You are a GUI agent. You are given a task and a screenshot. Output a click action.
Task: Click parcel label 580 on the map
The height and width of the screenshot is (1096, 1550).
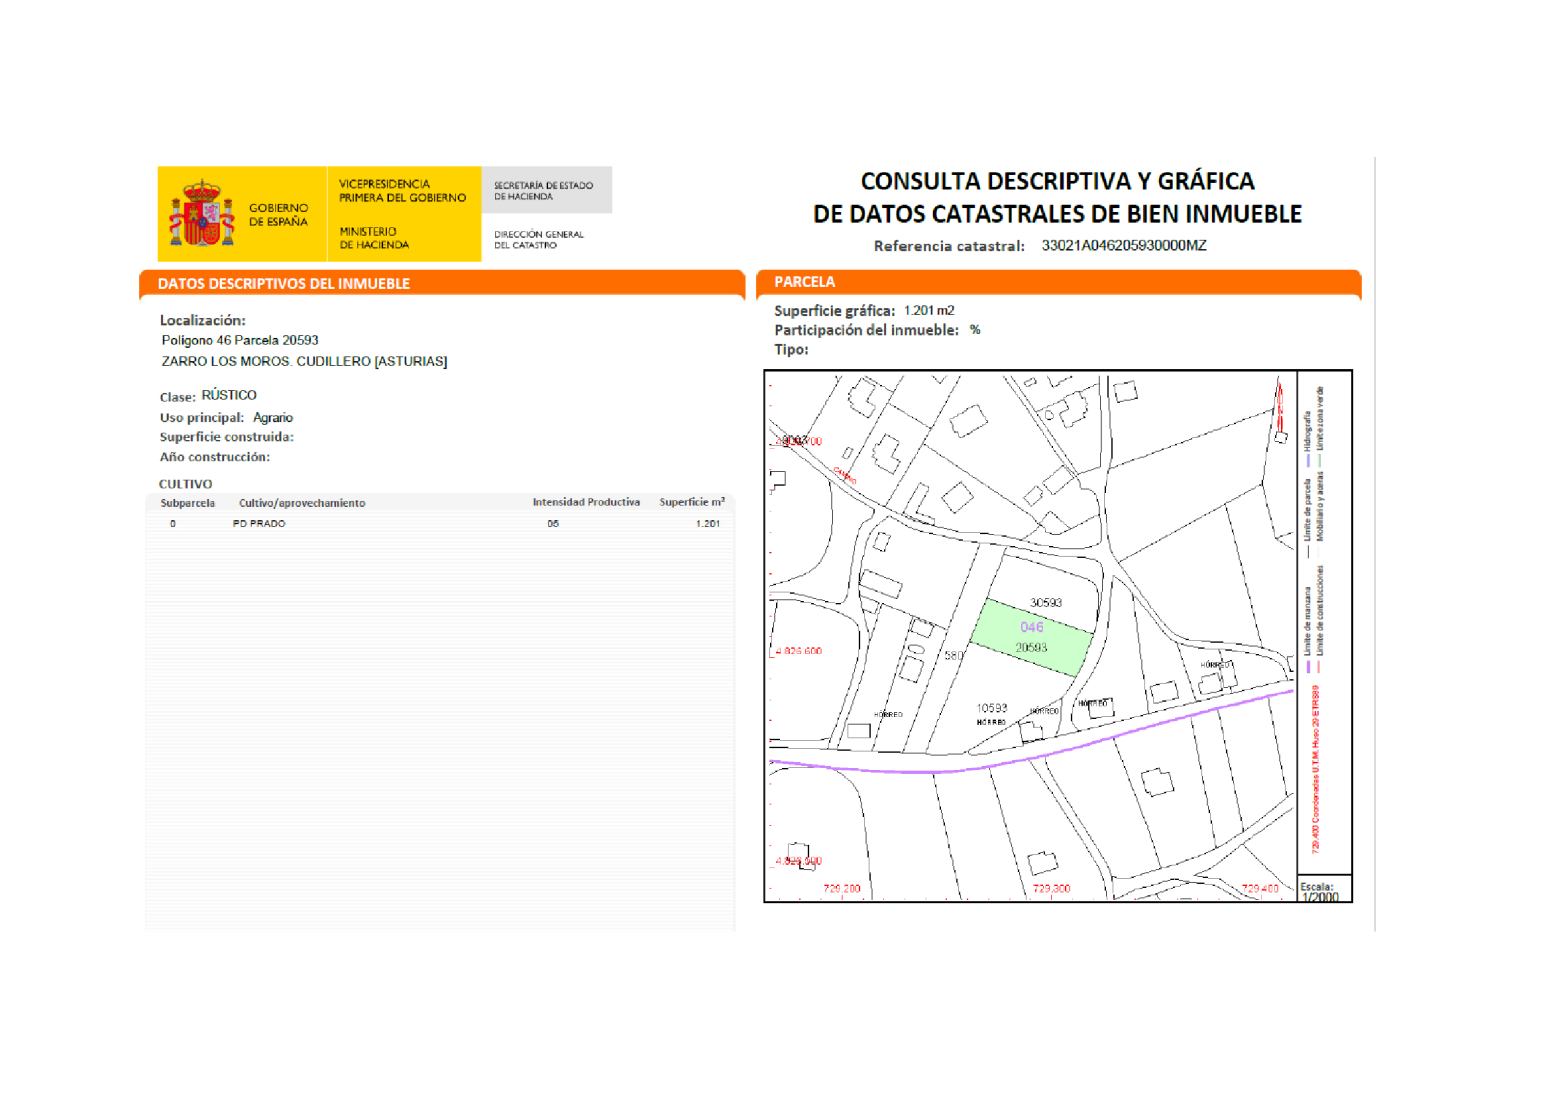[954, 656]
